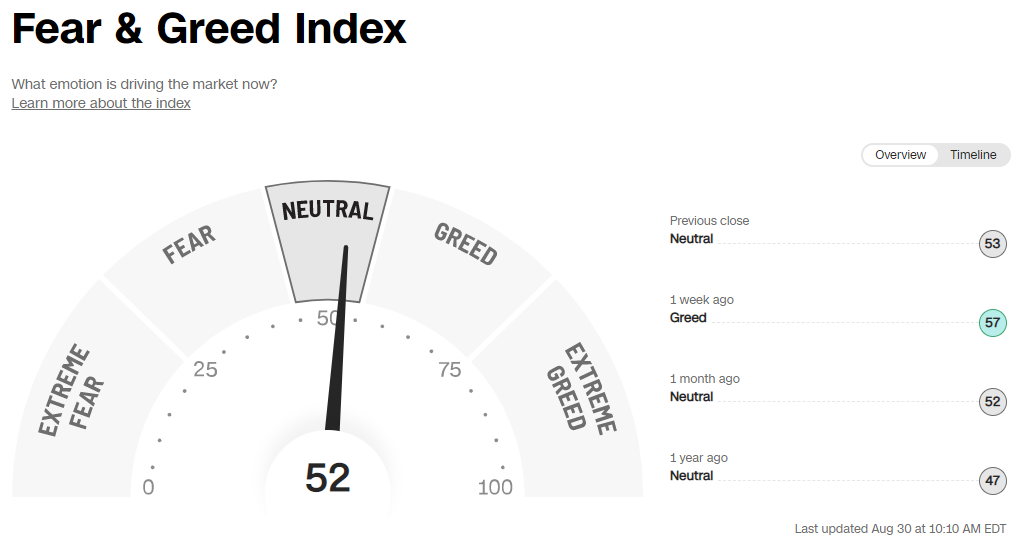Select the Overview toggle option
Screen dimensions: 1024x545
(900, 155)
